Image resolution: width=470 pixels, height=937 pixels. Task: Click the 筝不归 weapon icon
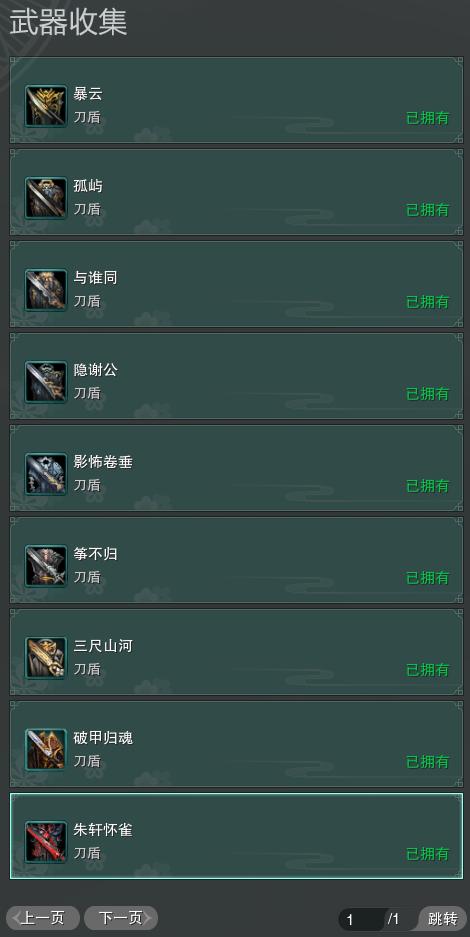pyautogui.click(x=46, y=566)
